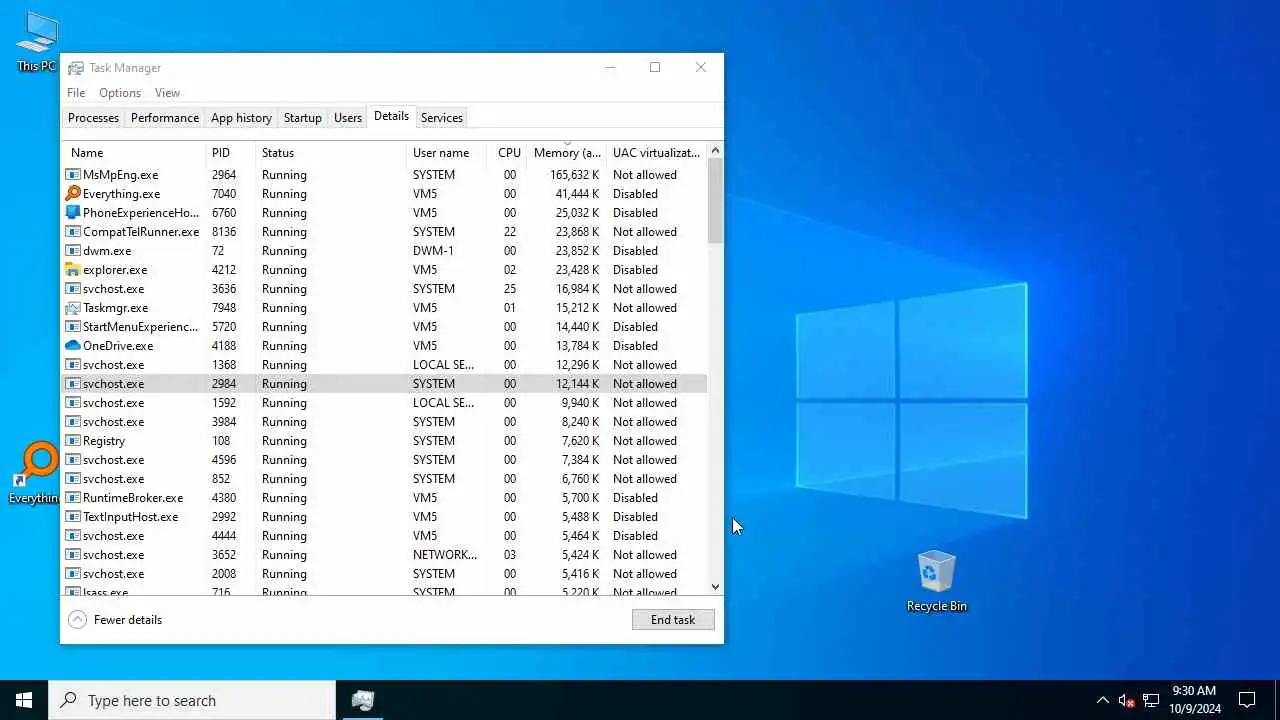The height and width of the screenshot is (720, 1280).
Task: Click the muted volume tray icon
Action: pos(1126,700)
